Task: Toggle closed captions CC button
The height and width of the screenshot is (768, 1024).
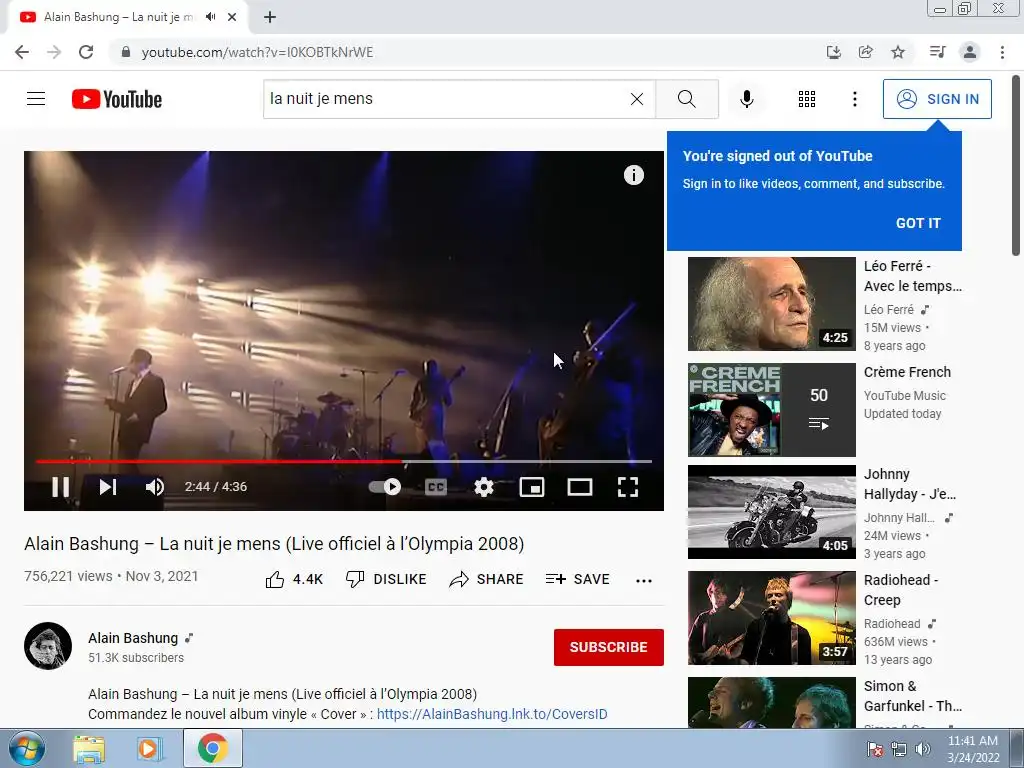Action: [436, 487]
